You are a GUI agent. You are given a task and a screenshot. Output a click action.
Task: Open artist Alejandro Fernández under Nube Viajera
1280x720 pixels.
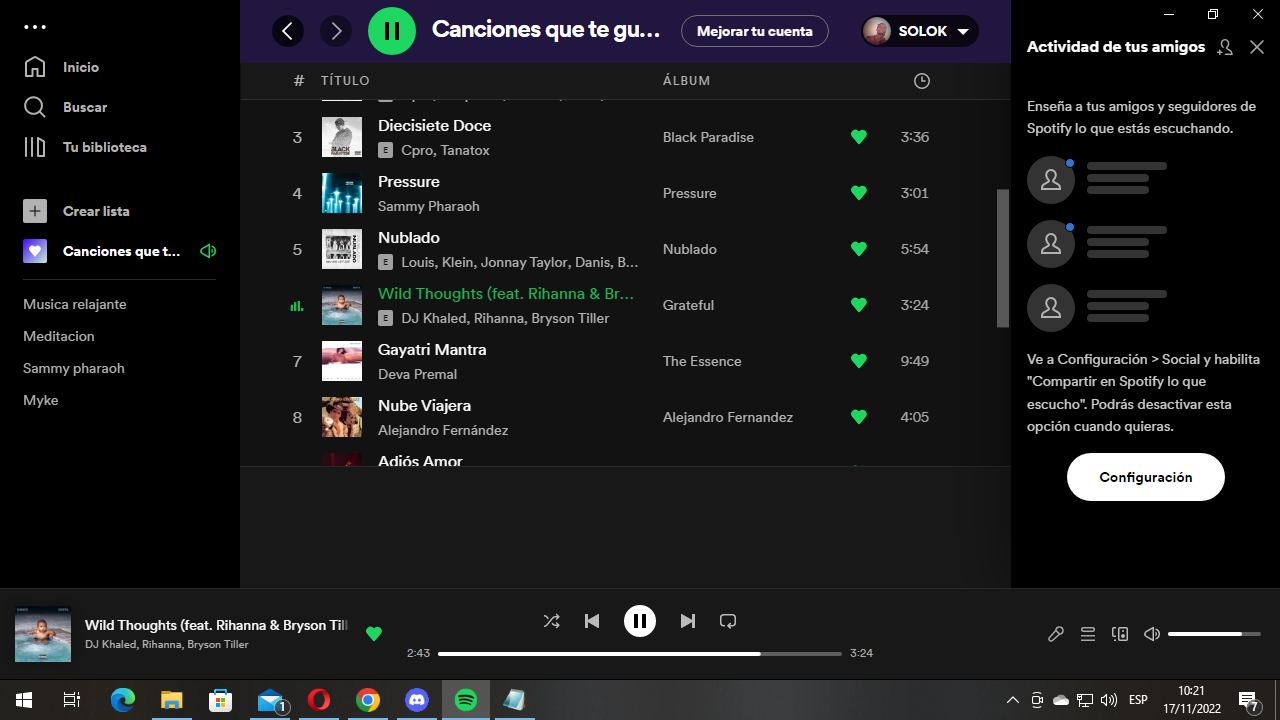[443, 430]
